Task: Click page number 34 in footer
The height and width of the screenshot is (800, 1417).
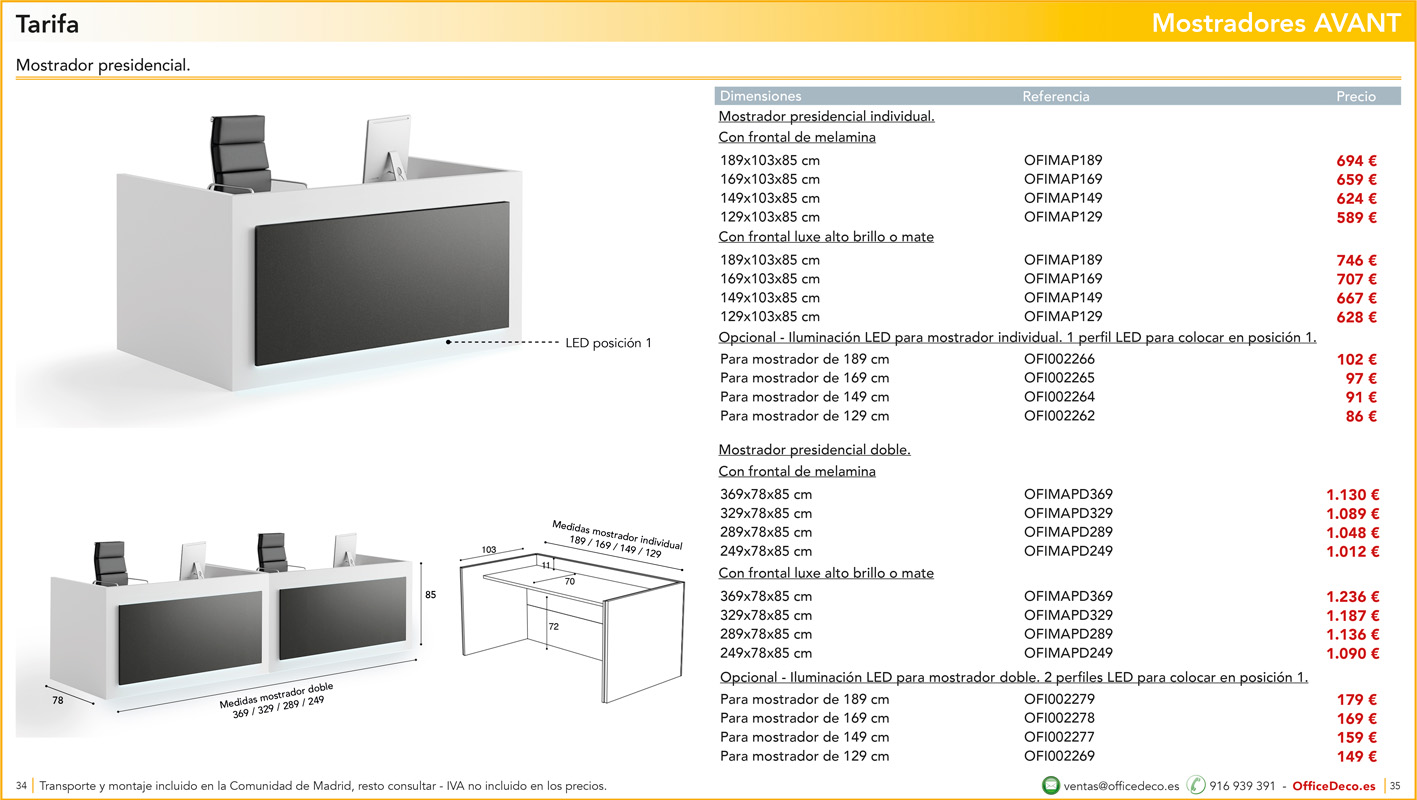Action: tap(22, 786)
